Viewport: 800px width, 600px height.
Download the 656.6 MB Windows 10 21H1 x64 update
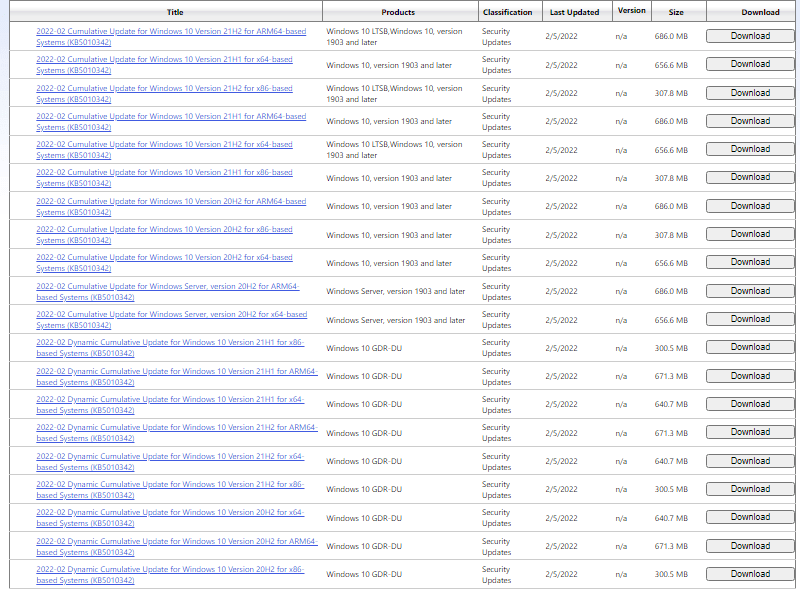click(750, 64)
